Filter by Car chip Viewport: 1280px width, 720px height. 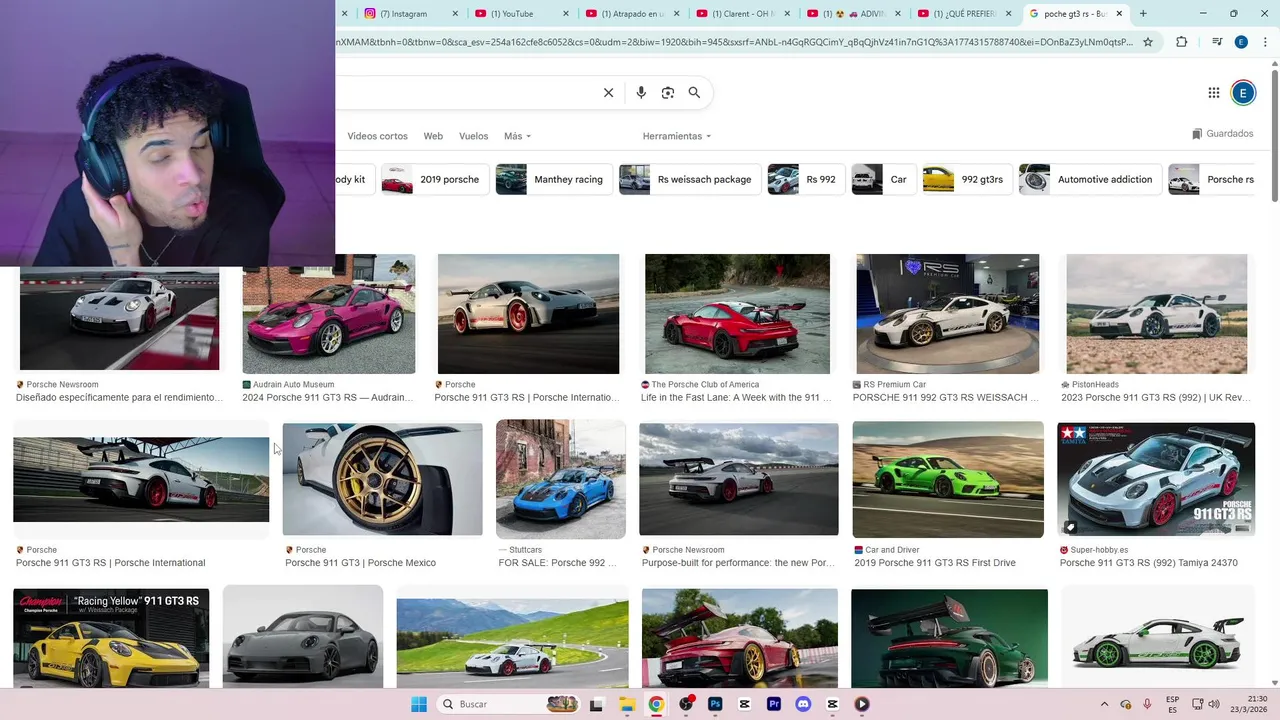click(883, 180)
